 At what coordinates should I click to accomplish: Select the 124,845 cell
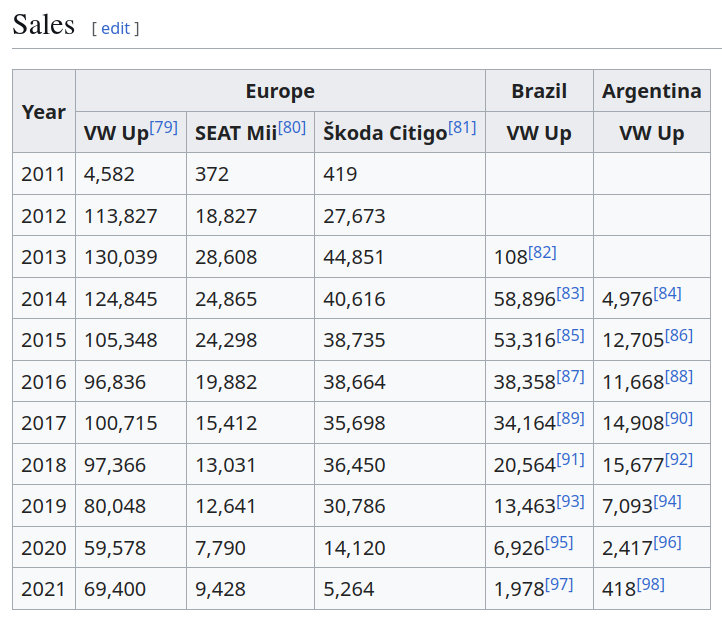[x=131, y=298]
